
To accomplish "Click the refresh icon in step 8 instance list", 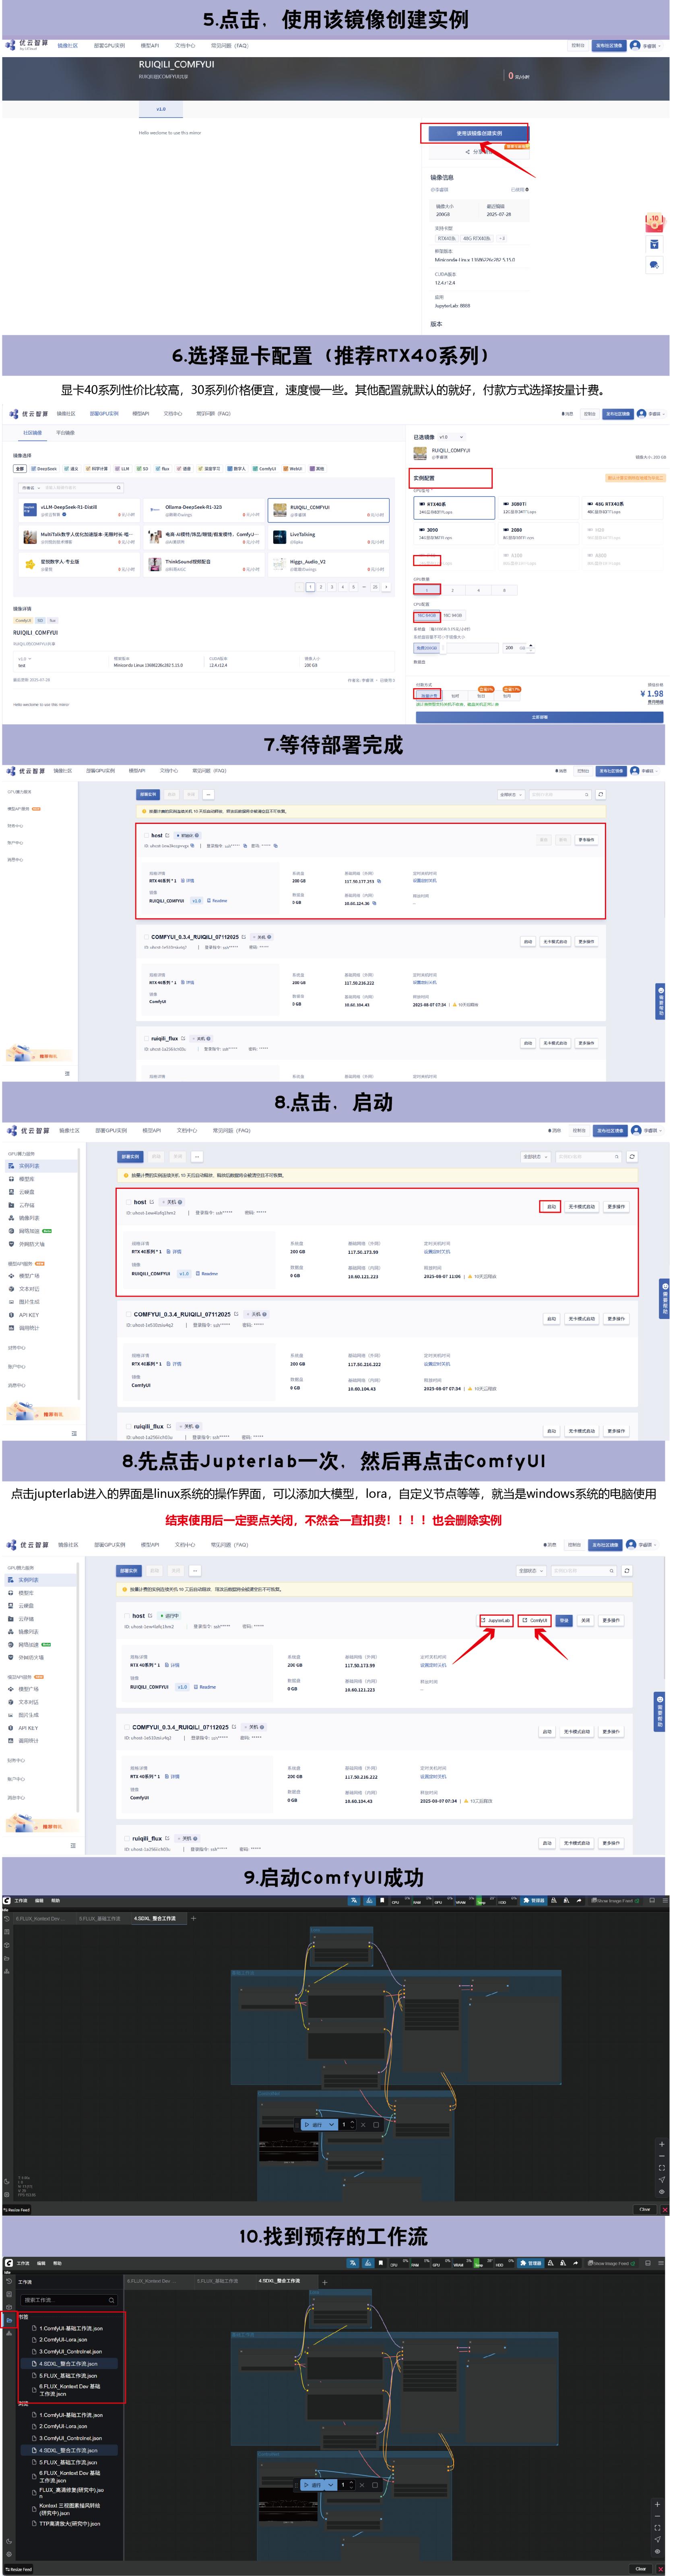I will coord(632,1157).
